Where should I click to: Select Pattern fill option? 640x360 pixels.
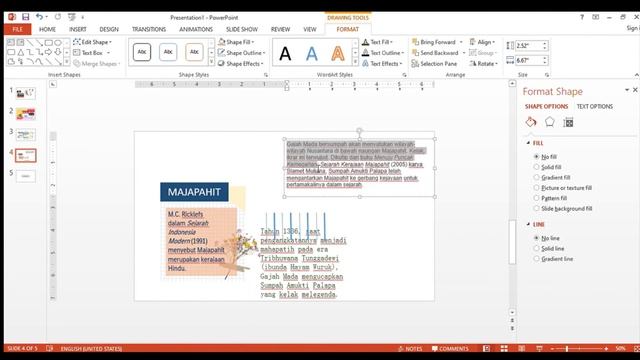point(550,198)
